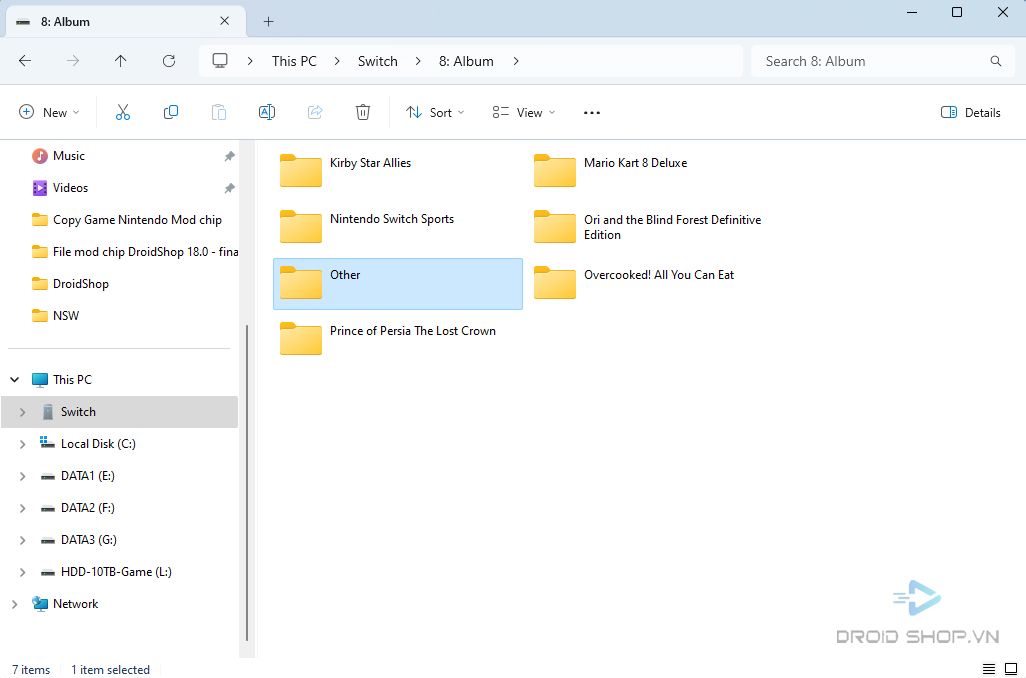This screenshot has height=678, width=1026.
Task: Select DATA1 (E:) drive label
Action: [x=88, y=476]
